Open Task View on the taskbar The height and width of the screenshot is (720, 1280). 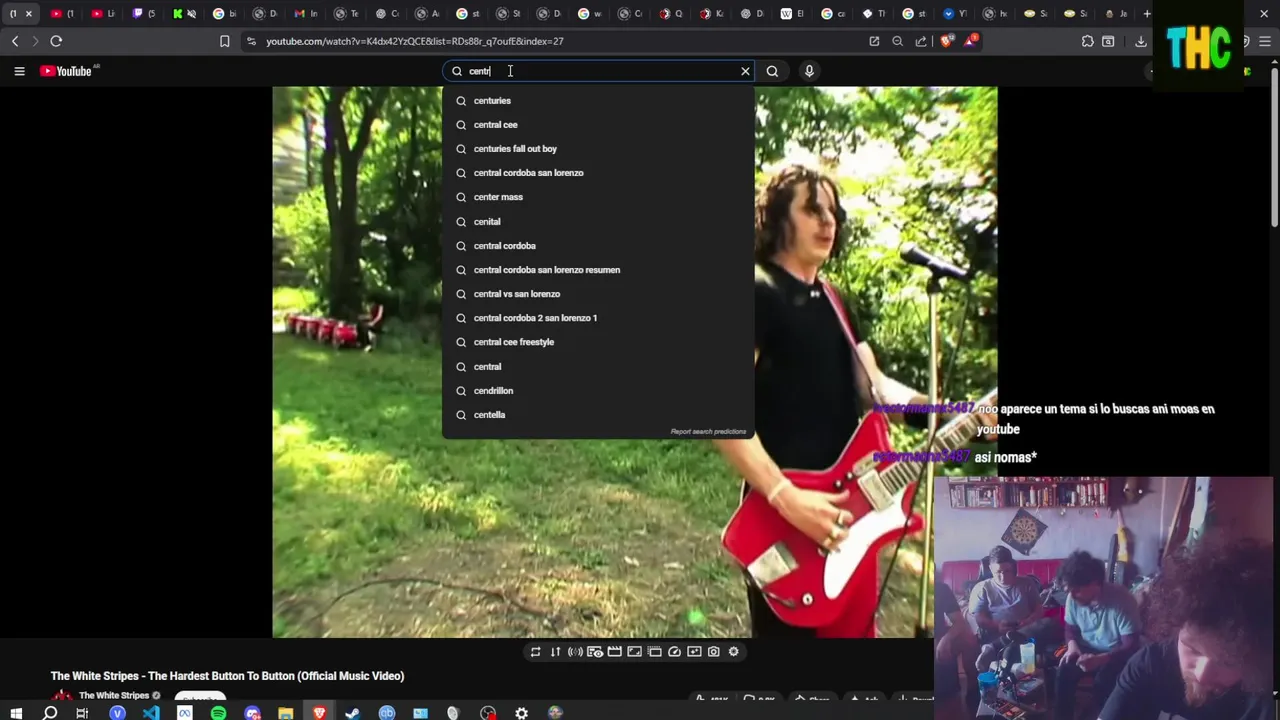82,713
